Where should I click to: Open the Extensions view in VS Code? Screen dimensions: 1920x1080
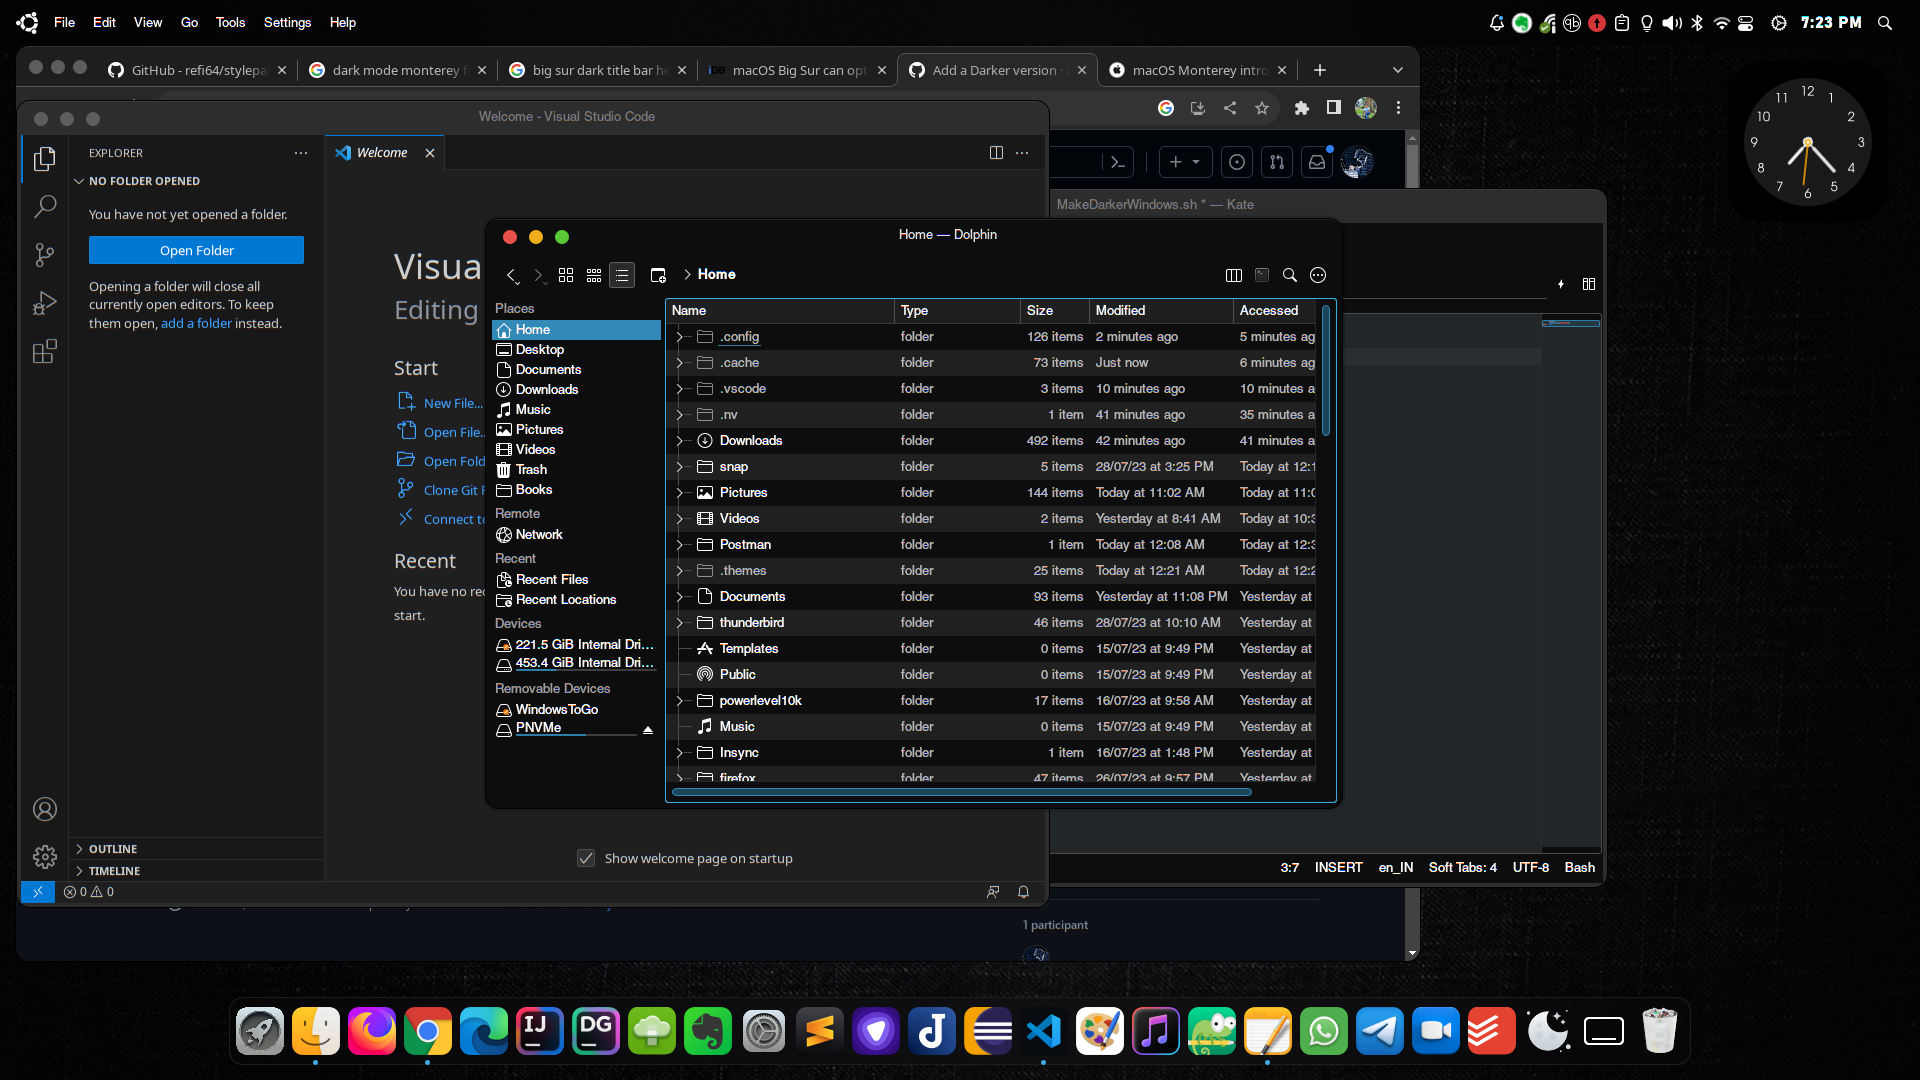45,352
